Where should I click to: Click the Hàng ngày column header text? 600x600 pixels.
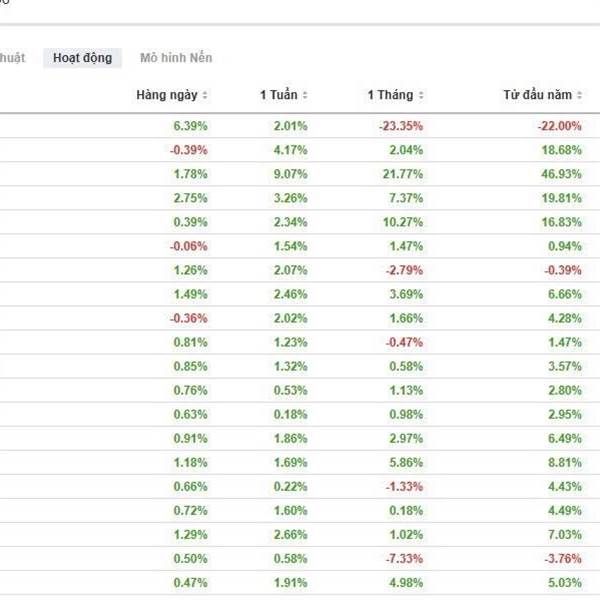pos(167,95)
